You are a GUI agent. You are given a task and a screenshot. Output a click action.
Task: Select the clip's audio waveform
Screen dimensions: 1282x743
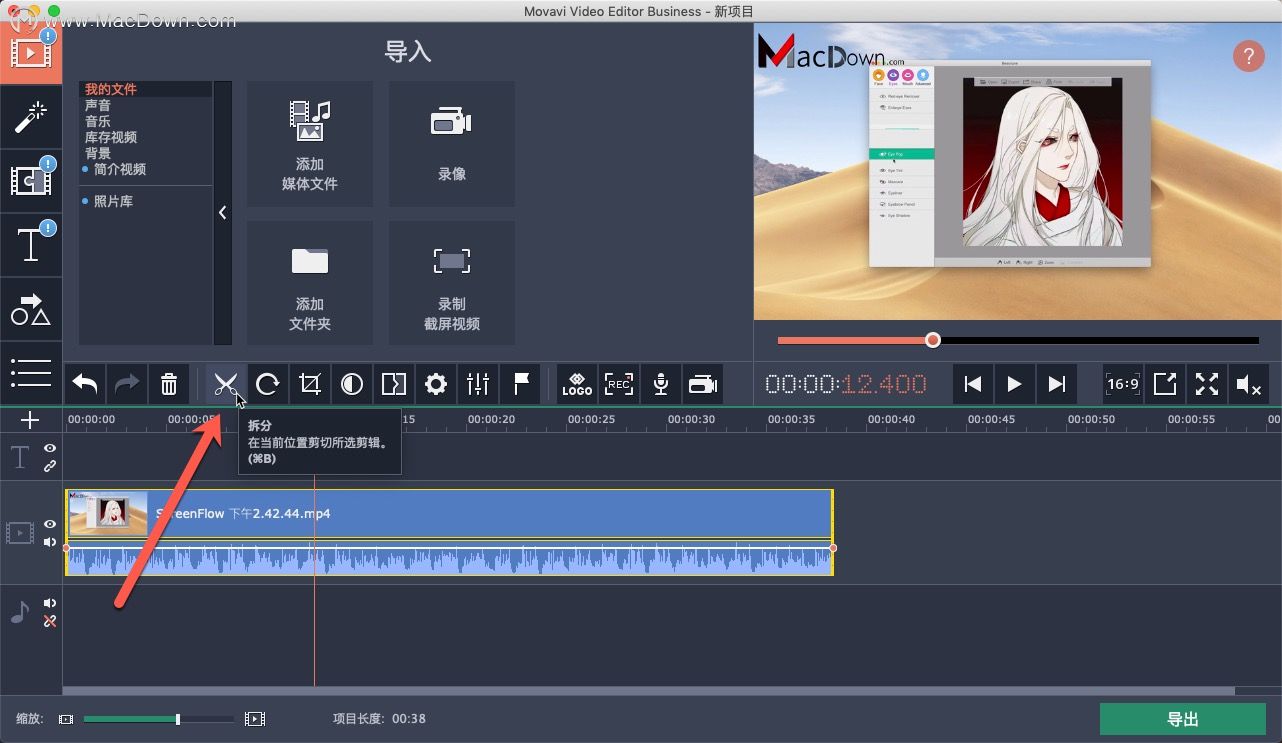pyautogui.click(x=449, y=559)
